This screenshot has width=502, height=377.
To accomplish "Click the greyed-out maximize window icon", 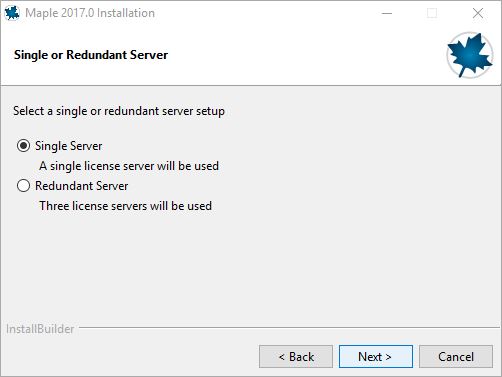I will 432,13.
